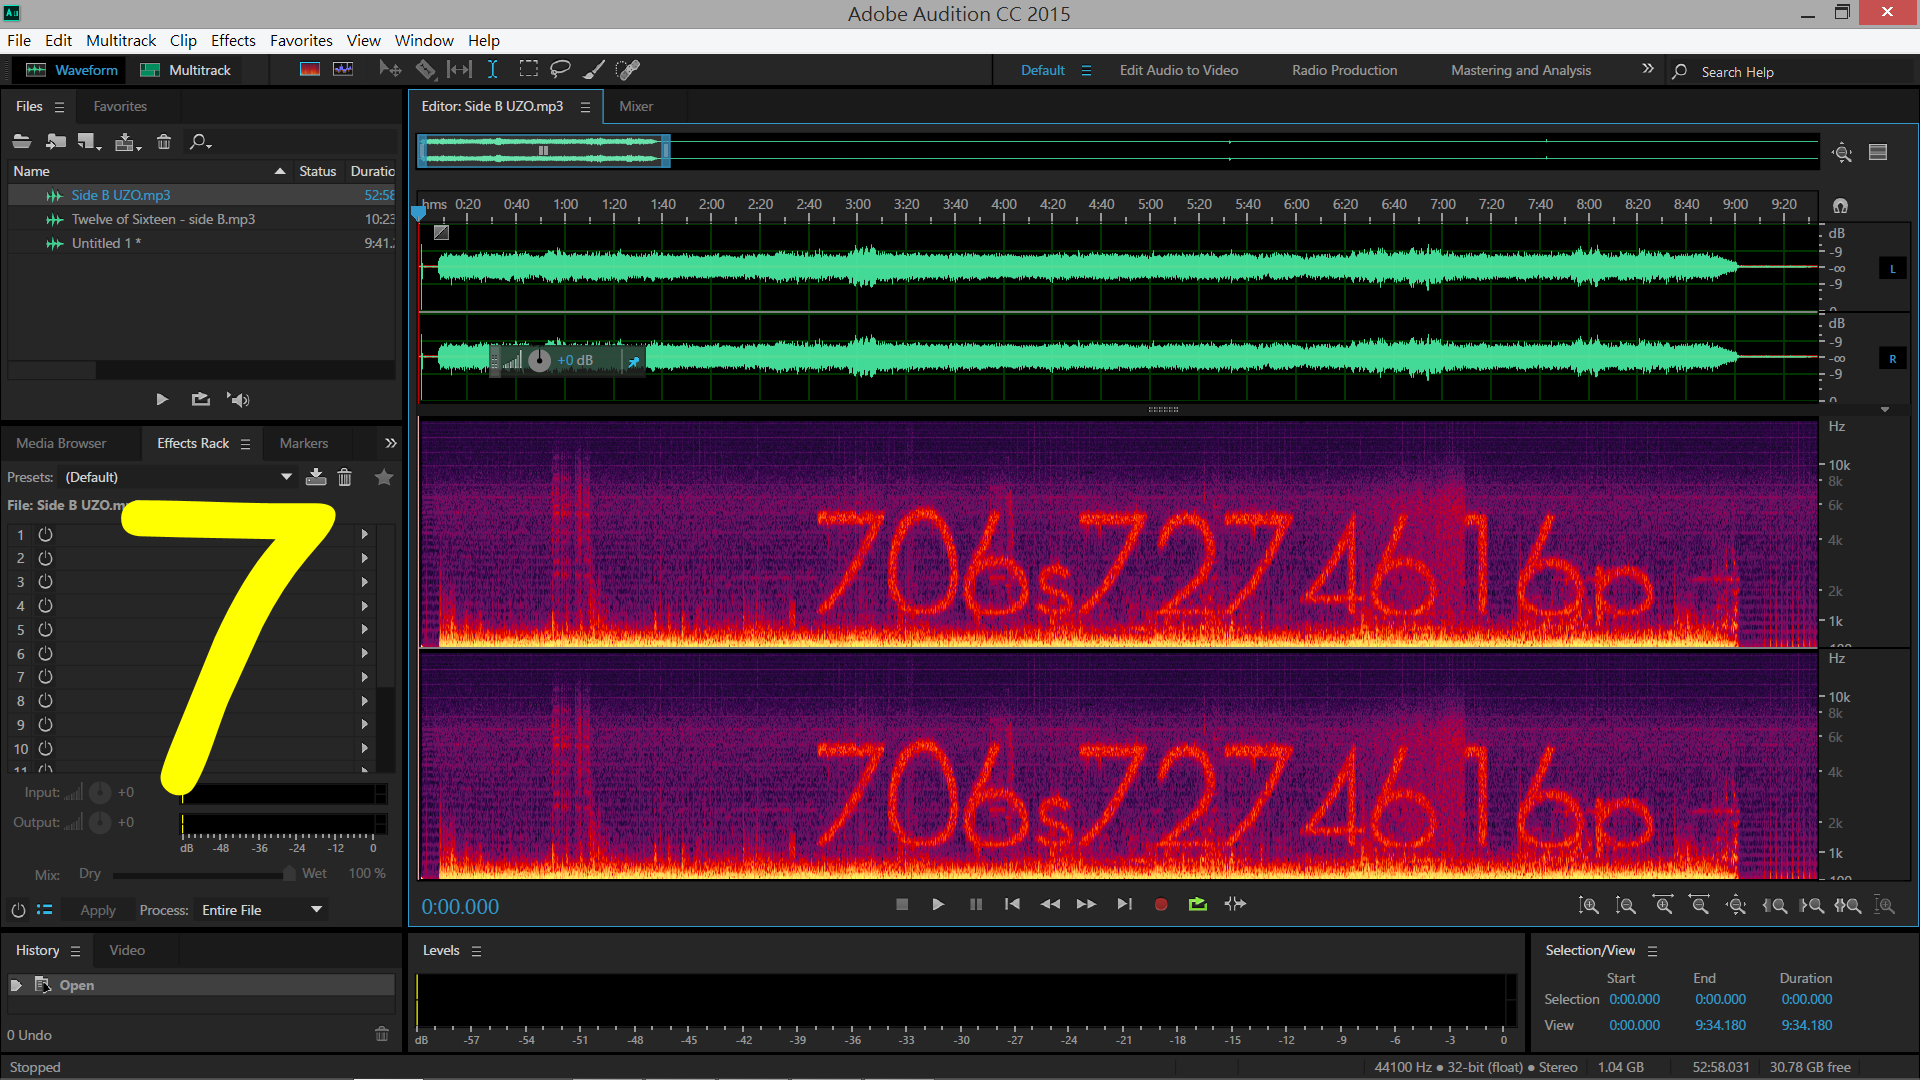Open the Effects menu
1920x1080 pixels.
point(233,40)
